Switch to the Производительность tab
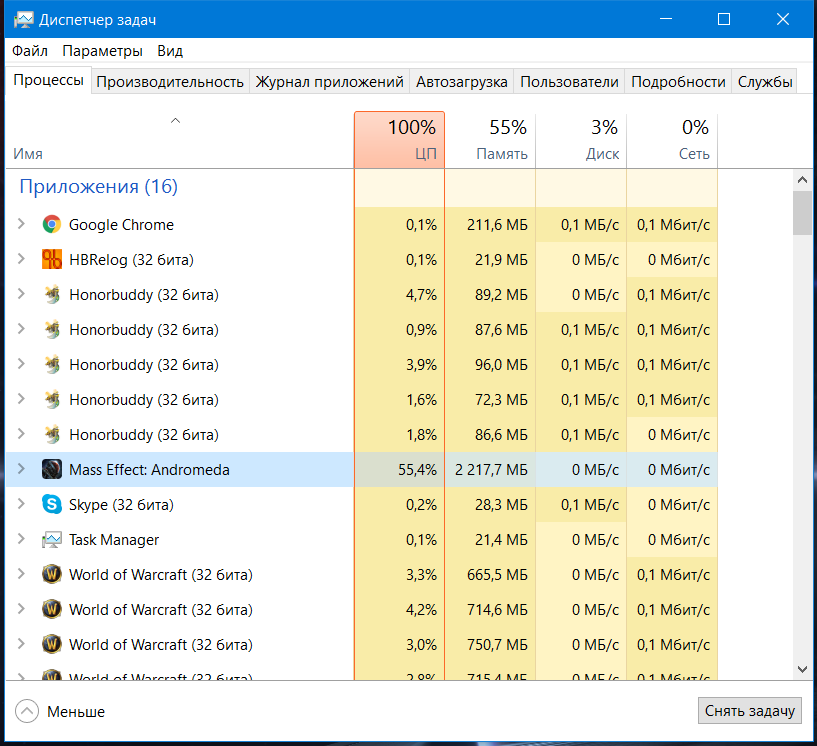 pos(170,82)
